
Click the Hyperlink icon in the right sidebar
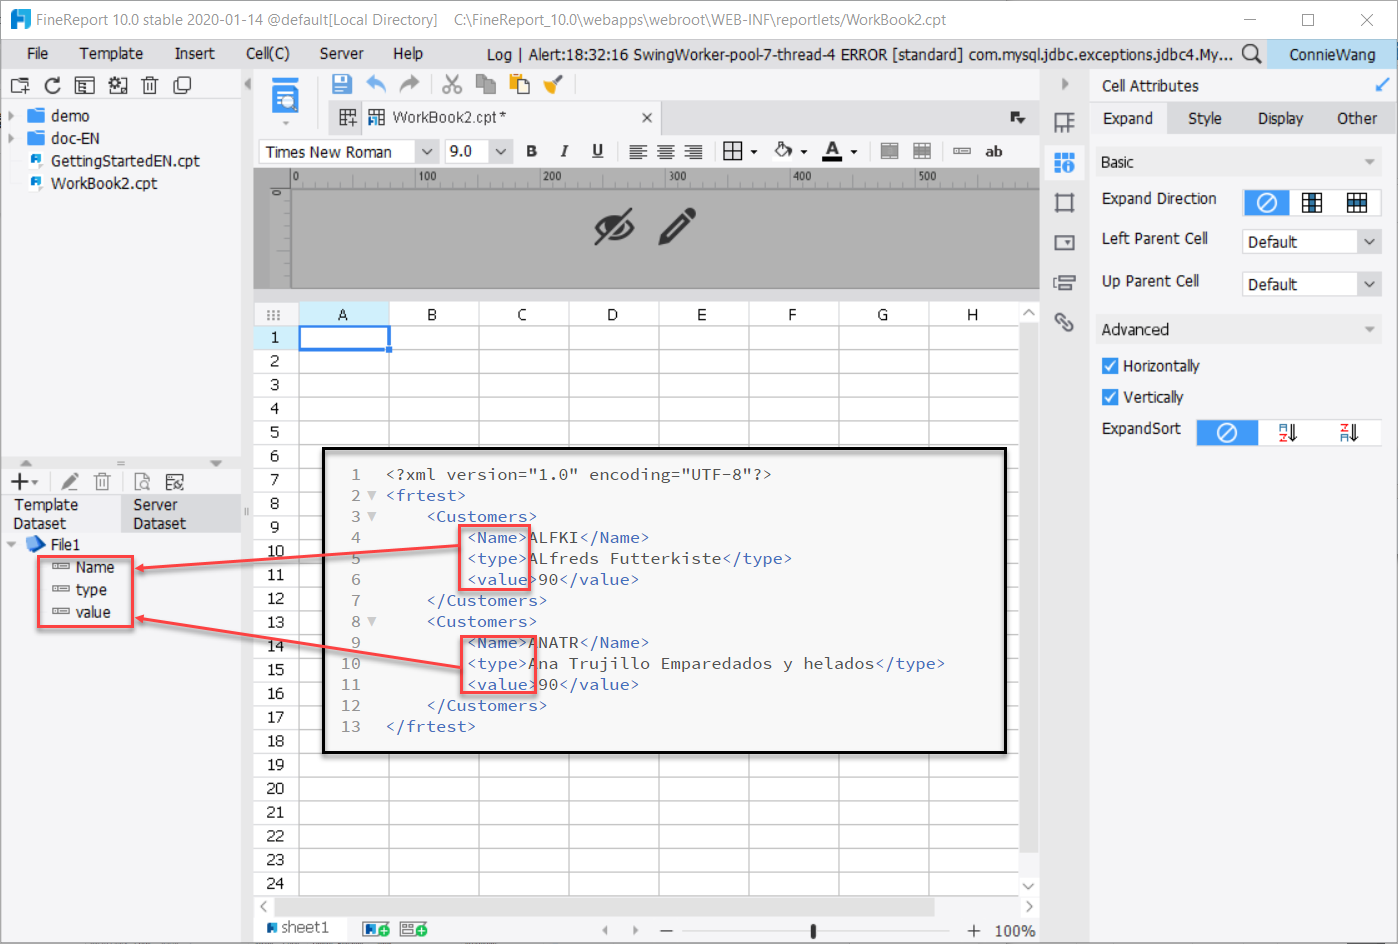pyautogui.click(x=1065, y=322)
